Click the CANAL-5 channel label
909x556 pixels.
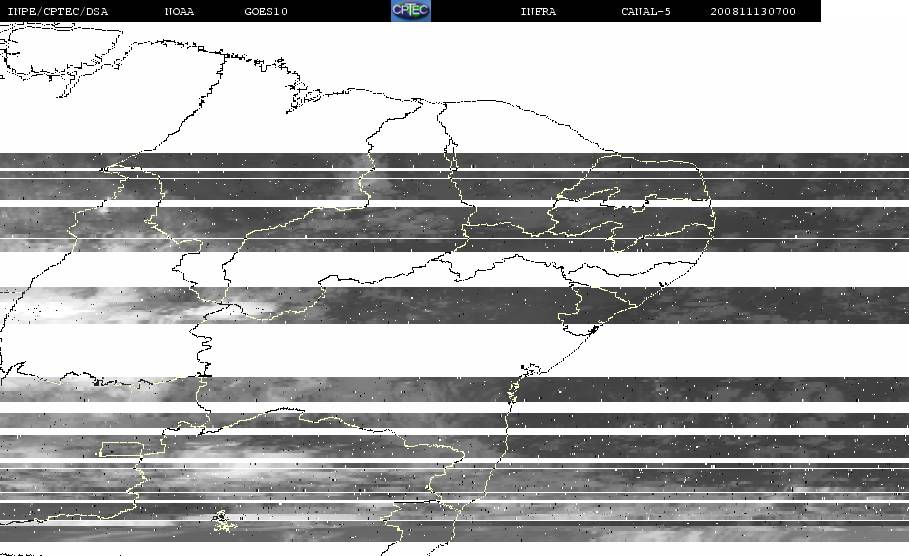(x=646, y=11)
